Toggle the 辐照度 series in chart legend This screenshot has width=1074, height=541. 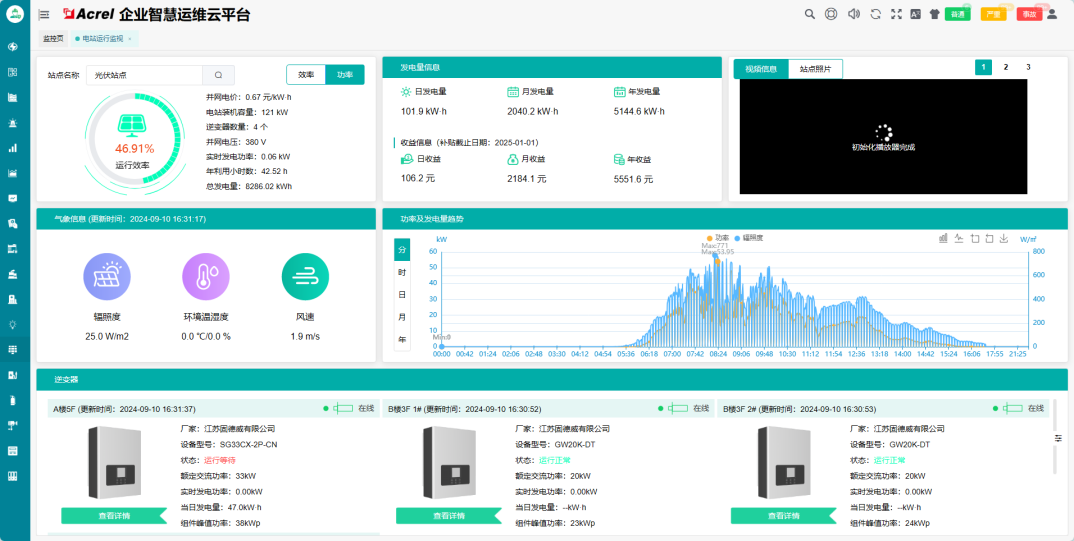click(748, 238)
